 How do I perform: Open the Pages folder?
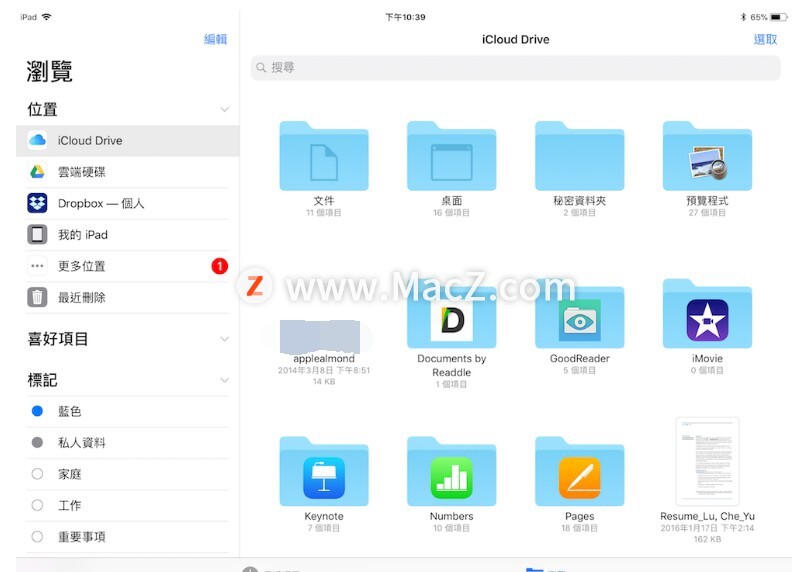pos(579,472)
